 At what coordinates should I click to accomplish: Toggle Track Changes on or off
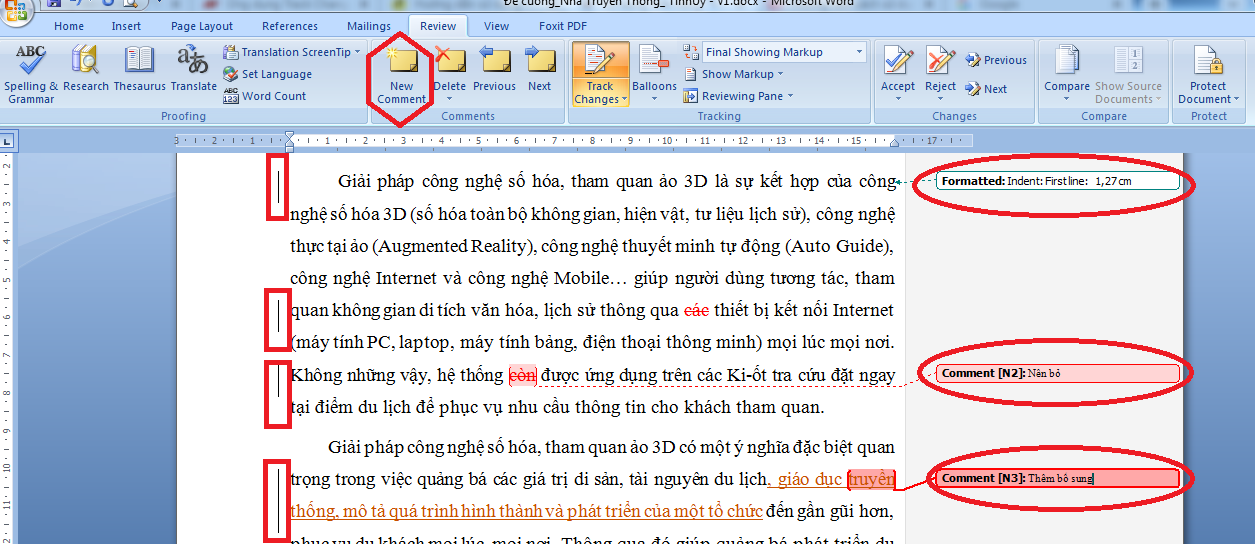tap(601, 74)
